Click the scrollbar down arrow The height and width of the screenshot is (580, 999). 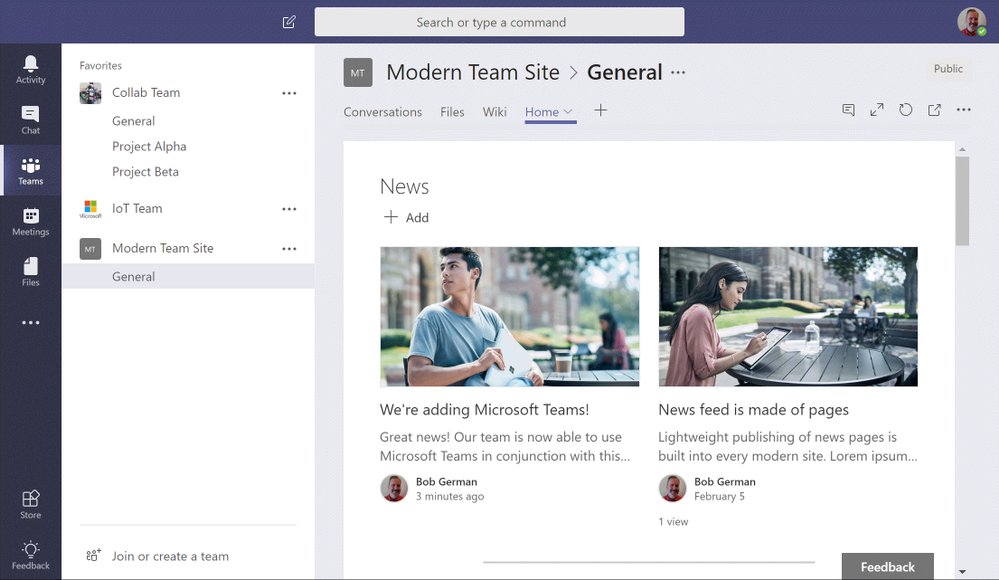(962, 572)
